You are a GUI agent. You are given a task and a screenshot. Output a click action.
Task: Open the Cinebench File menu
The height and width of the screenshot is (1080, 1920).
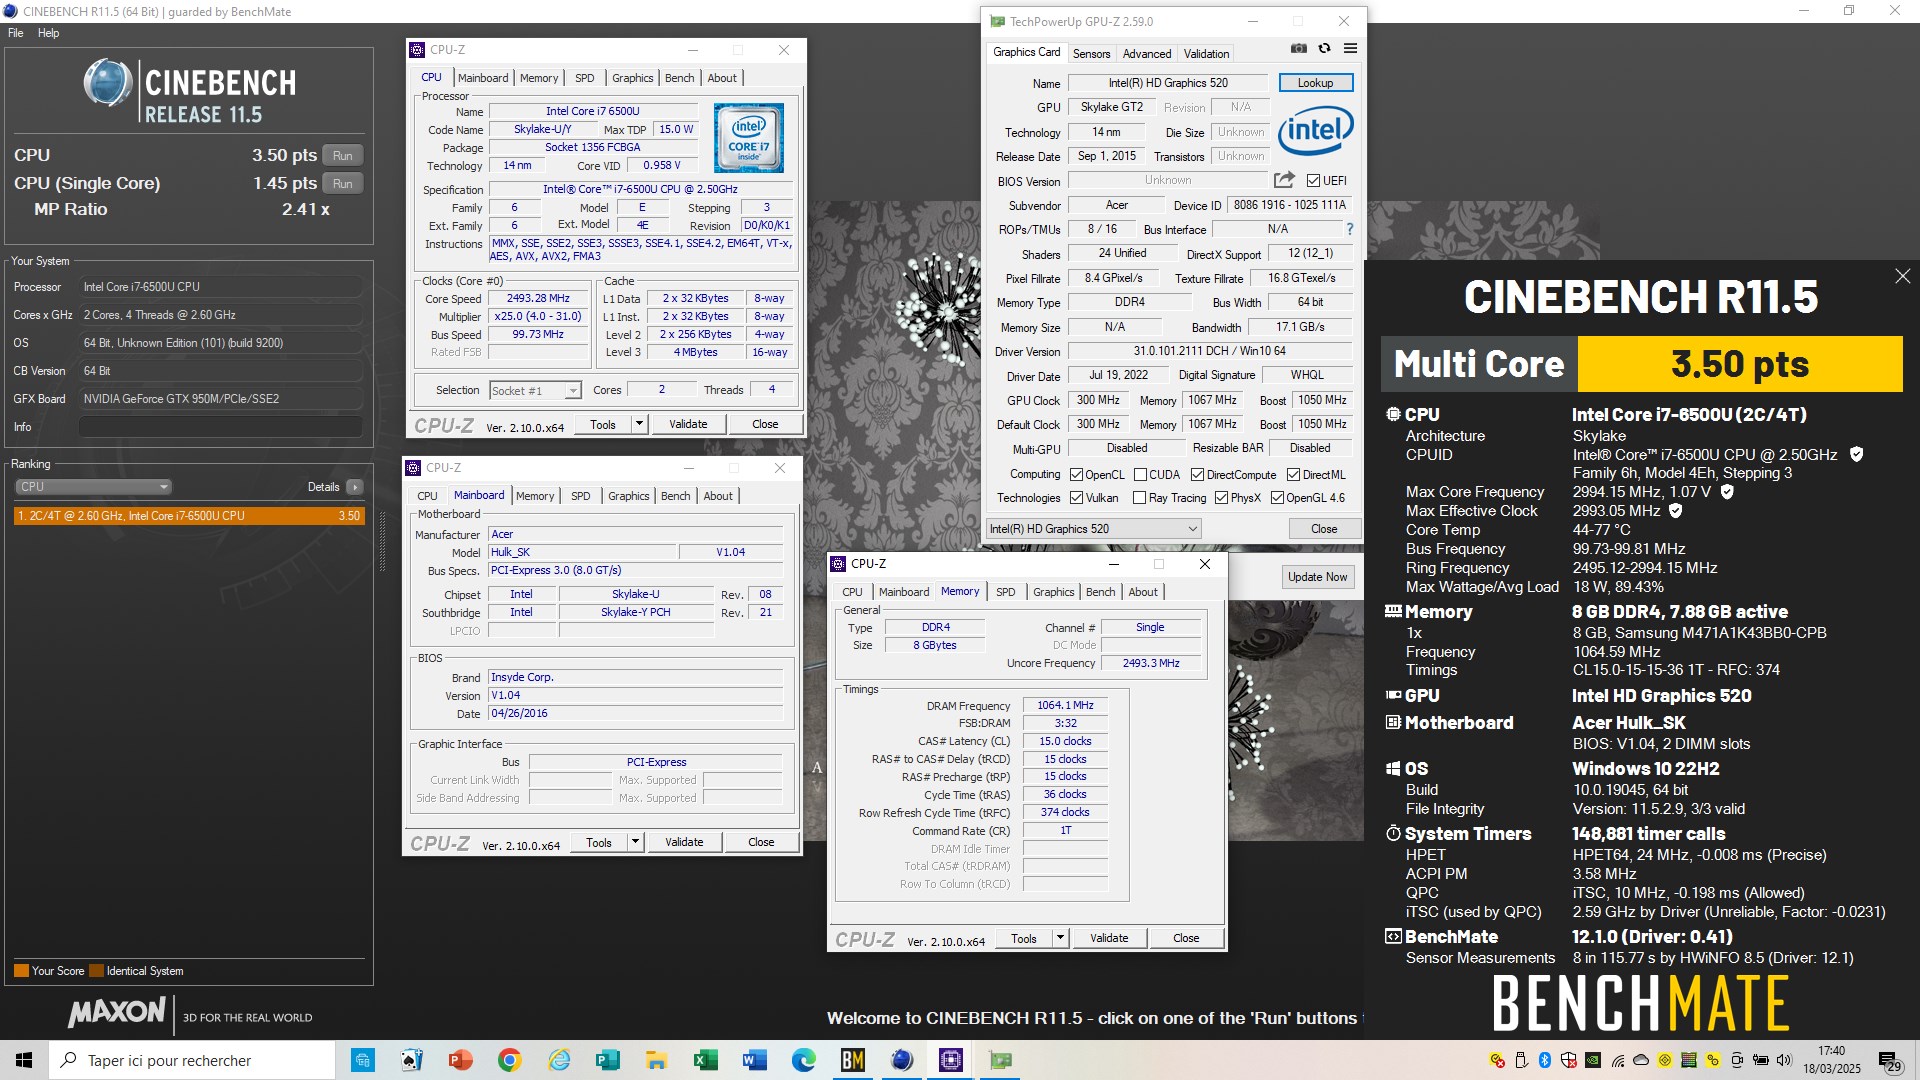[x=15, y=33]
